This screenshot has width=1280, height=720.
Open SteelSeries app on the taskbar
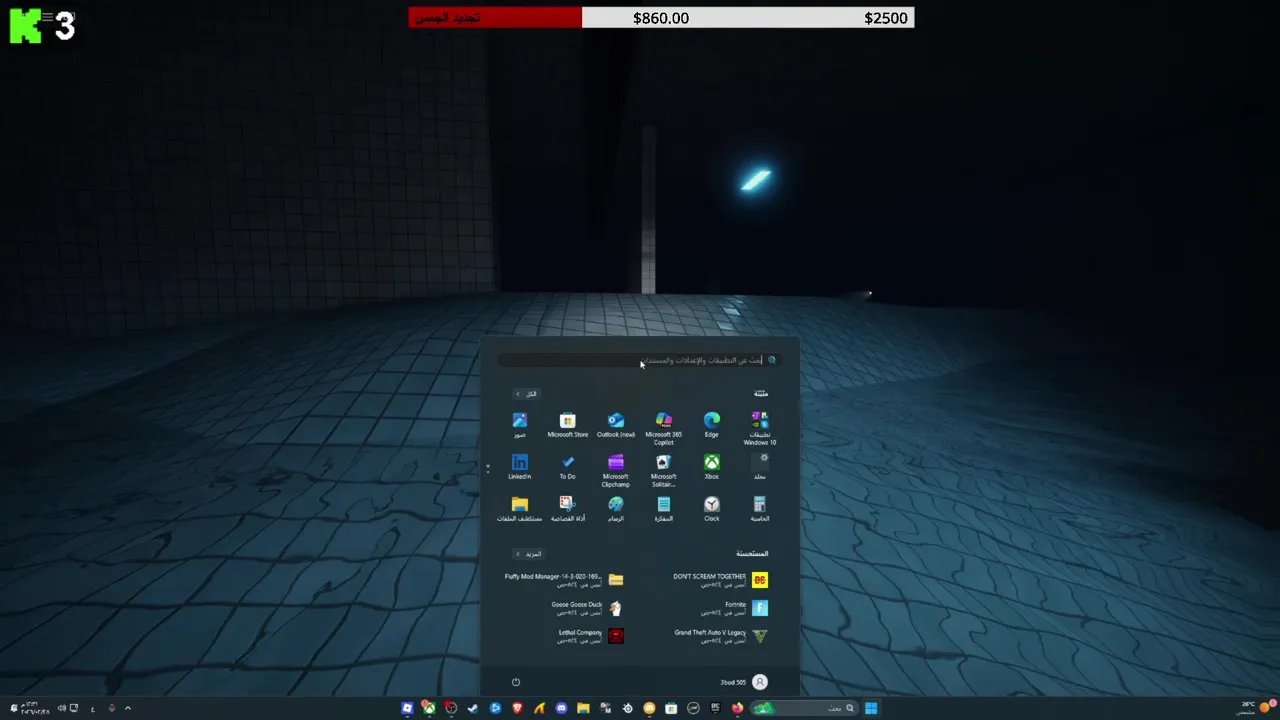coord(627,708)
